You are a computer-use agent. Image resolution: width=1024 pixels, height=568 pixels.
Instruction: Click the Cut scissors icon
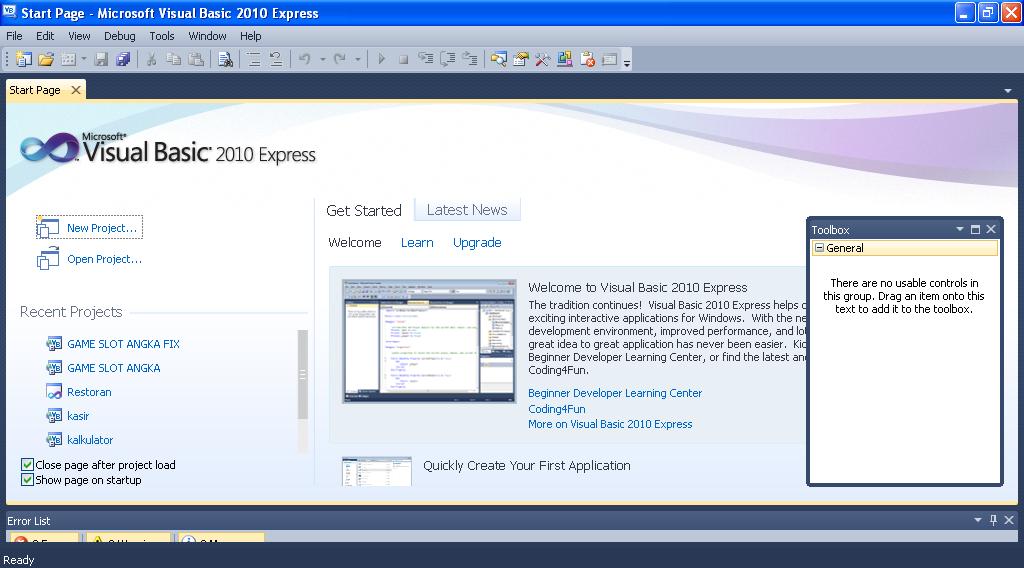point(152,59)
